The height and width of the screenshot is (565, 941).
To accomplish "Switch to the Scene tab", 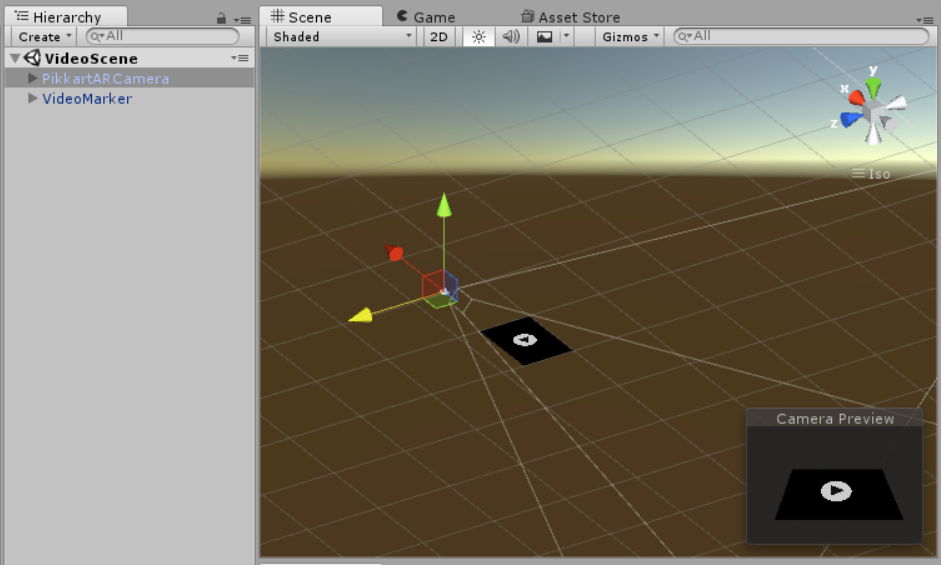I will (x=320, y=16).
